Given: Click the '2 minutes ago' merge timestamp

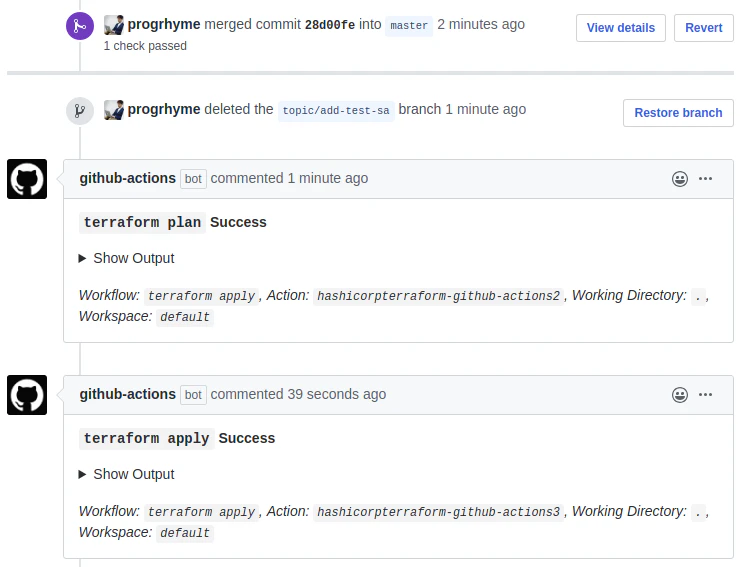Looking at the screenshot, I should [481, 24].
